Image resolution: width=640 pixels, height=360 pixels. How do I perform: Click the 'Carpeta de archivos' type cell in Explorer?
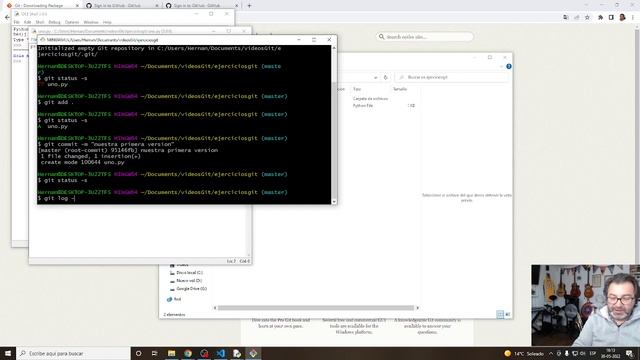370,99
